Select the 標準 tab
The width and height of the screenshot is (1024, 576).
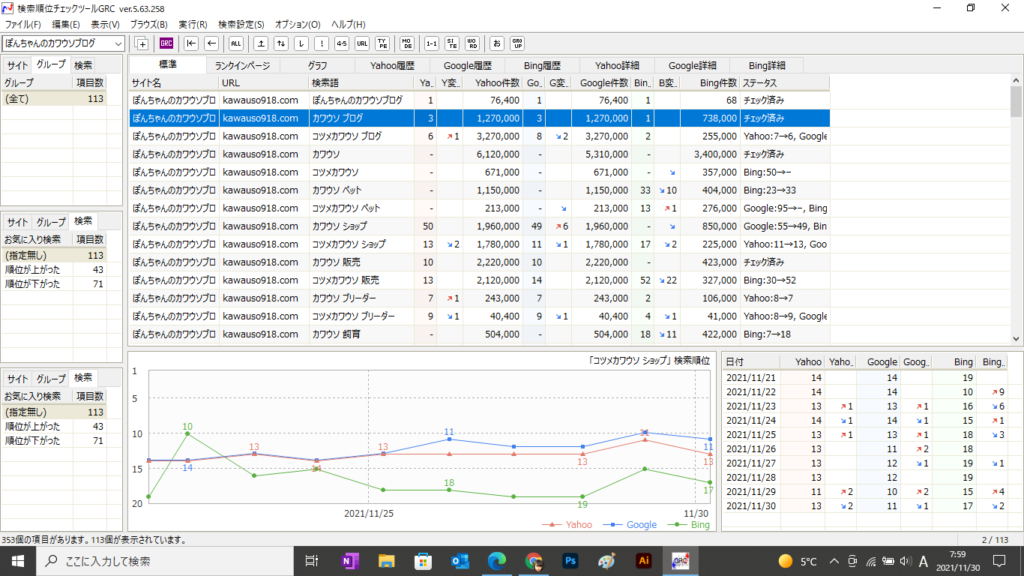[168, 65]
